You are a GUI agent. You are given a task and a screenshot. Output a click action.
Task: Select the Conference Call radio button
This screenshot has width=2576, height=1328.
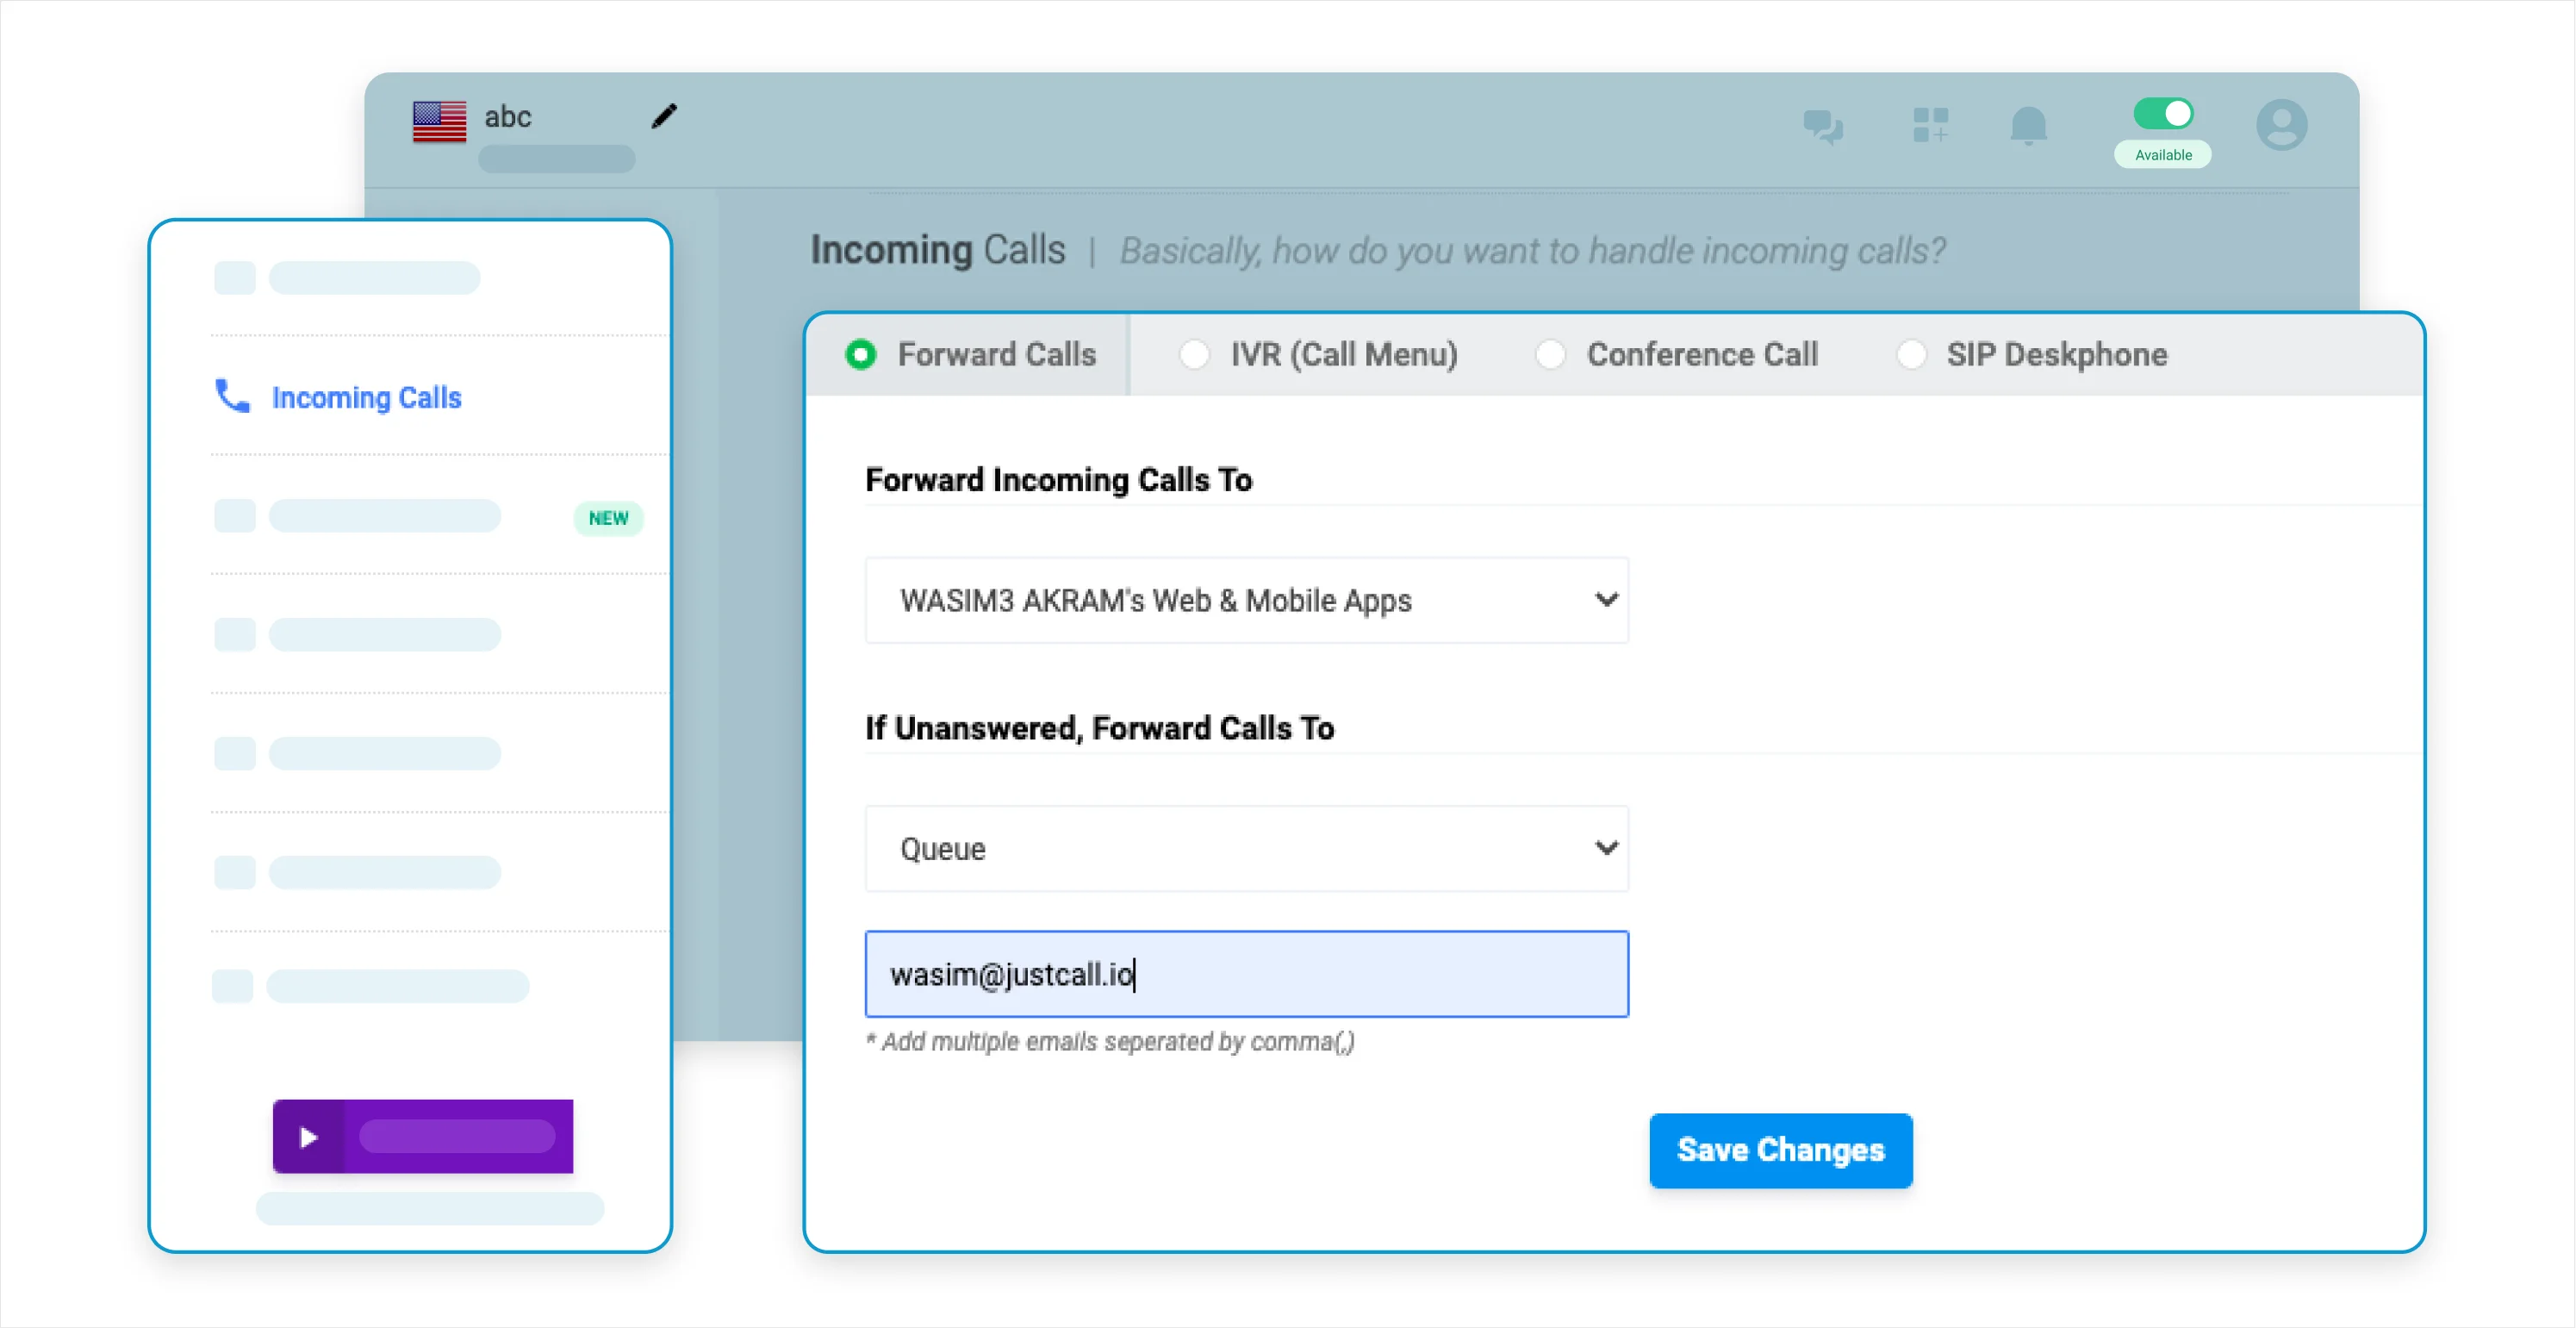point(1550,355)
